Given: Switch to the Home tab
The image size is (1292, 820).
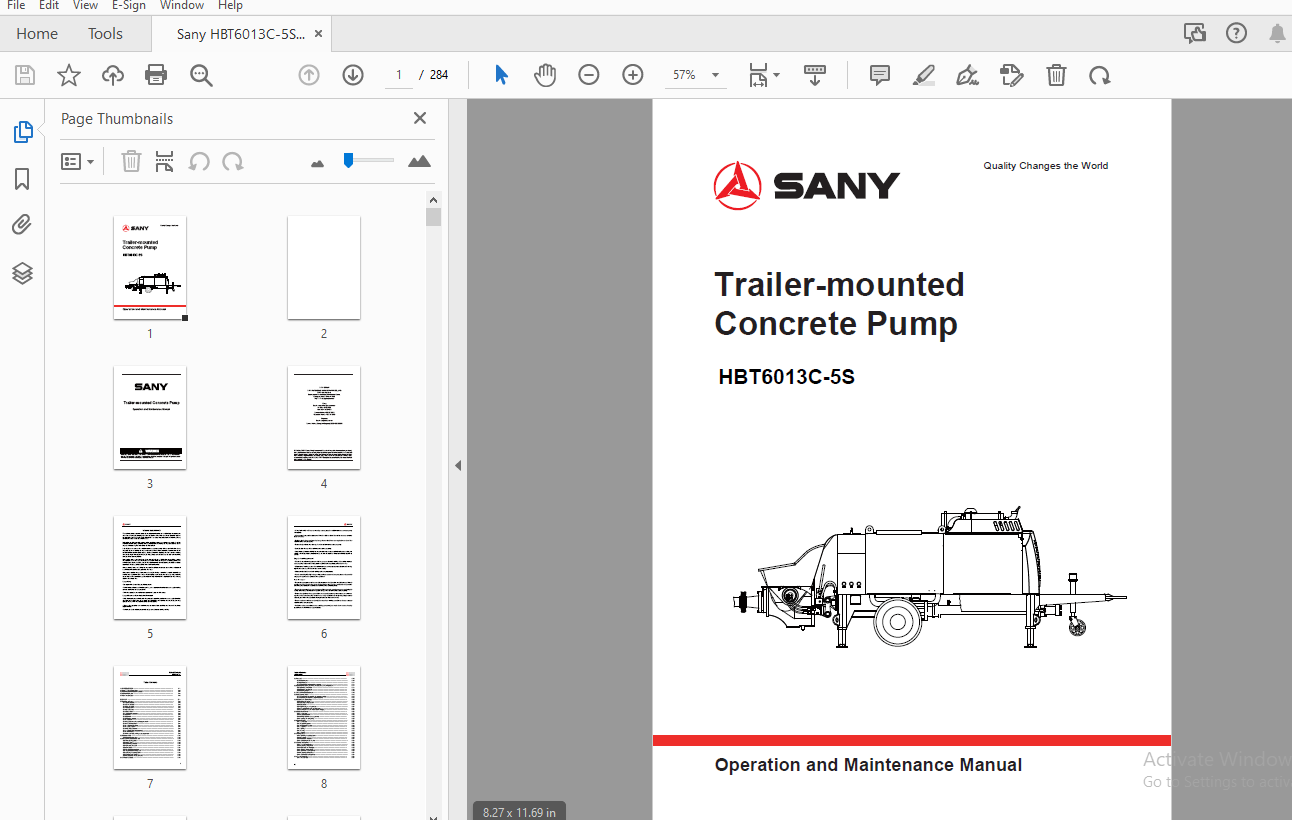Looking at the screenshot, I should (37, 33).
